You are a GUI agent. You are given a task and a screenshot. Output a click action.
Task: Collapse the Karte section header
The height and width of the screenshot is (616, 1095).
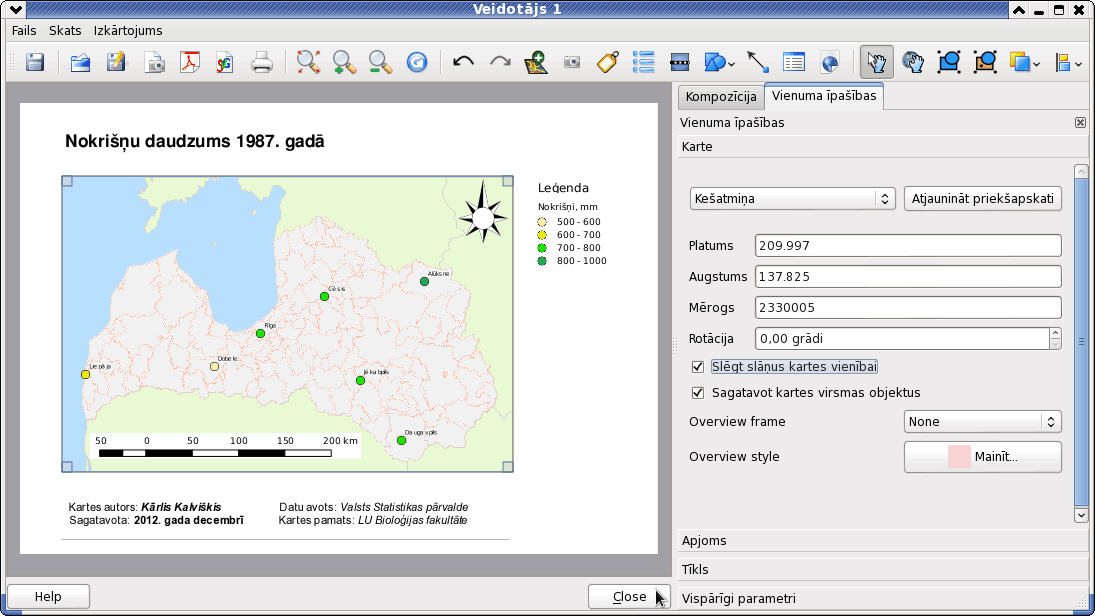pos(883,147)
